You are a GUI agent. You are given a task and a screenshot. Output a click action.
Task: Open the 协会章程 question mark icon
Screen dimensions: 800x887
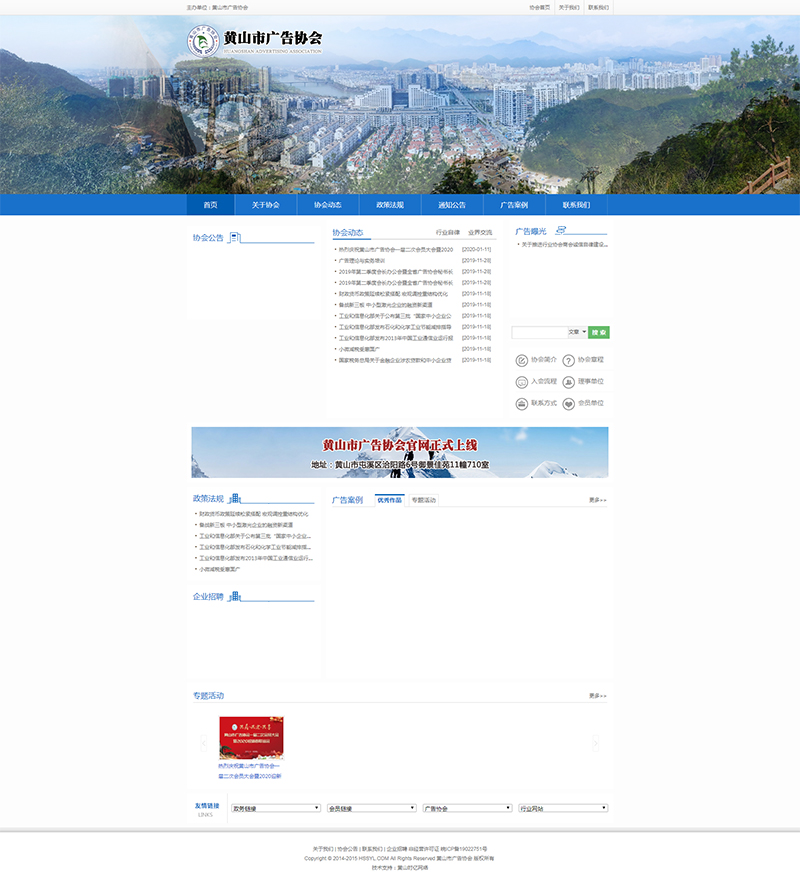pos(569,360)
